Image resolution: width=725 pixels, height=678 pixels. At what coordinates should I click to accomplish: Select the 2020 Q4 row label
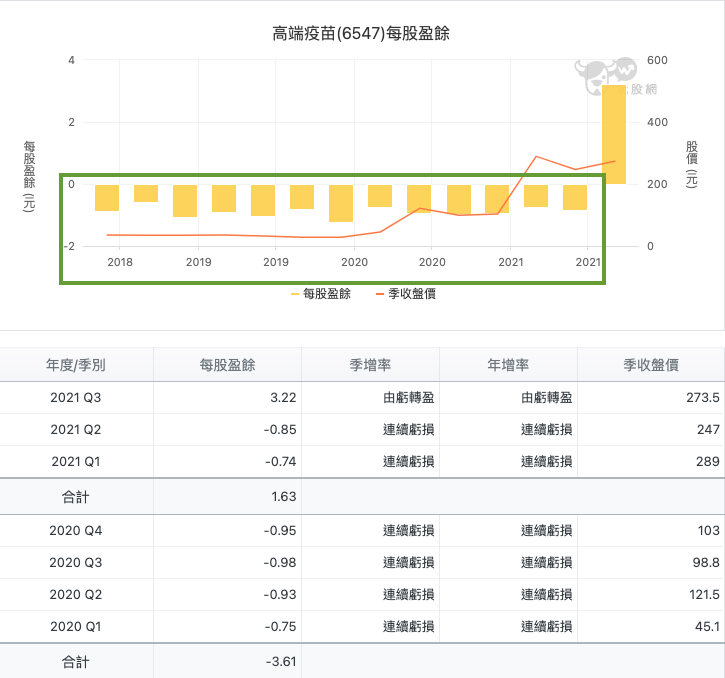(x=76, y=530)
